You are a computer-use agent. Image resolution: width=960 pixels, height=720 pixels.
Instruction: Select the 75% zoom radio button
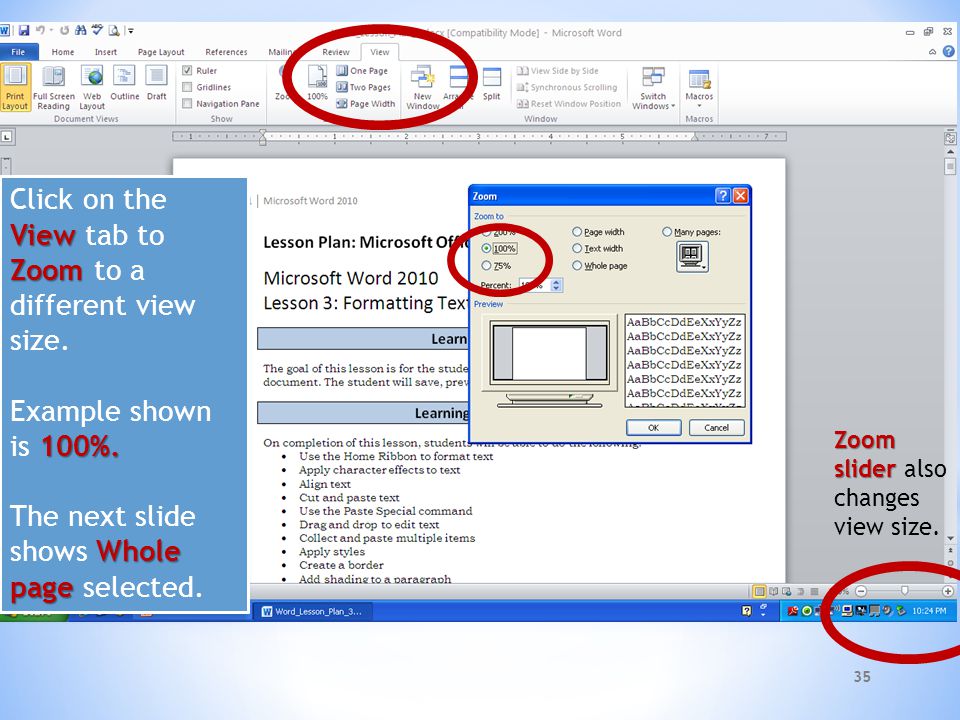pos(486,266)
